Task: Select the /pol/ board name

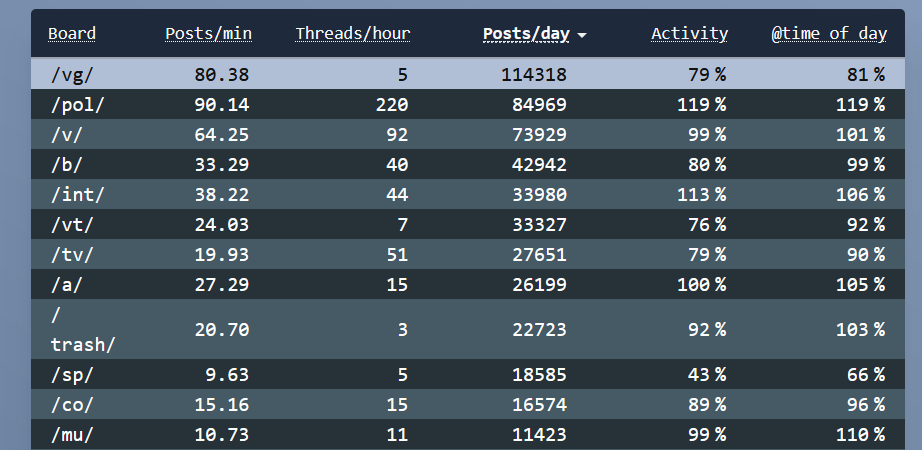Action: (78, 105)
